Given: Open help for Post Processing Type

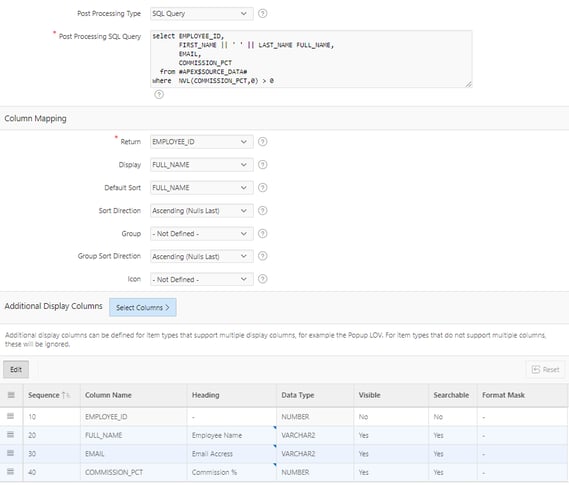Looking at the screenshot, I should [262, 13].
